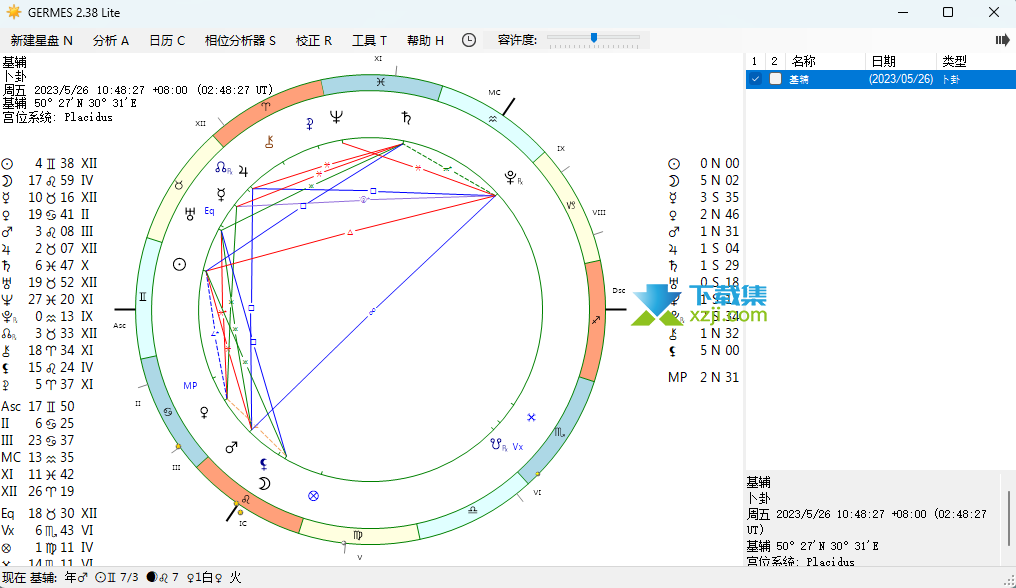The image size is (1016, 588).
Task: Click the blue MP label inside the wheel
Action: pyautogui.click(x=190, y=386)
